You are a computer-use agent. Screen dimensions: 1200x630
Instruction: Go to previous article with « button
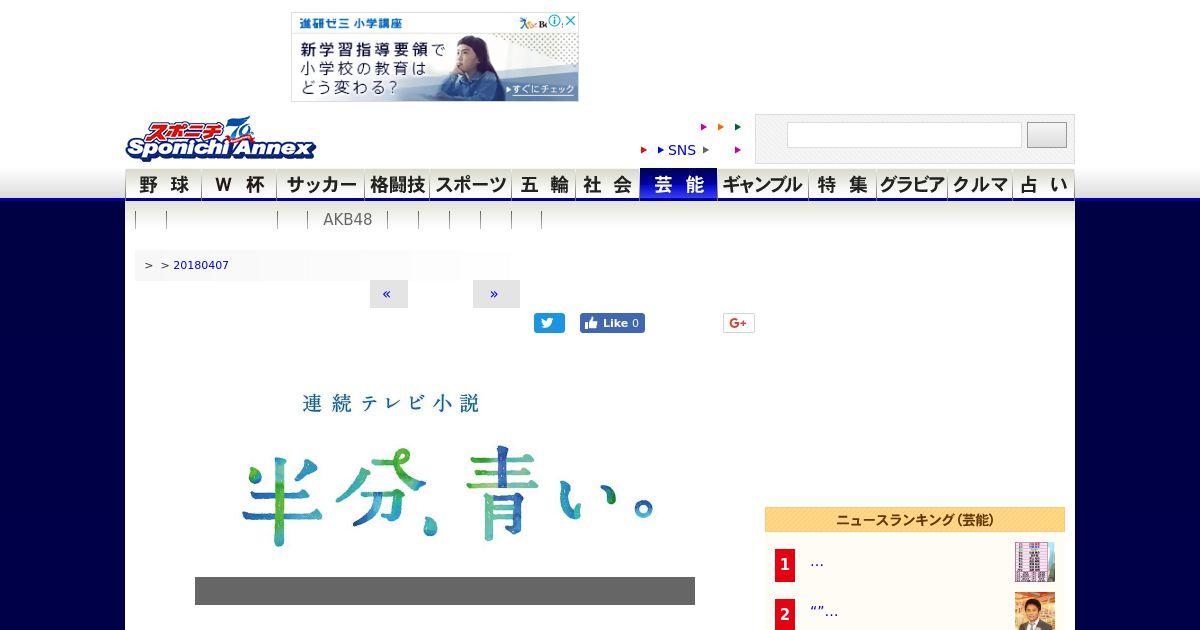point(388,294)
